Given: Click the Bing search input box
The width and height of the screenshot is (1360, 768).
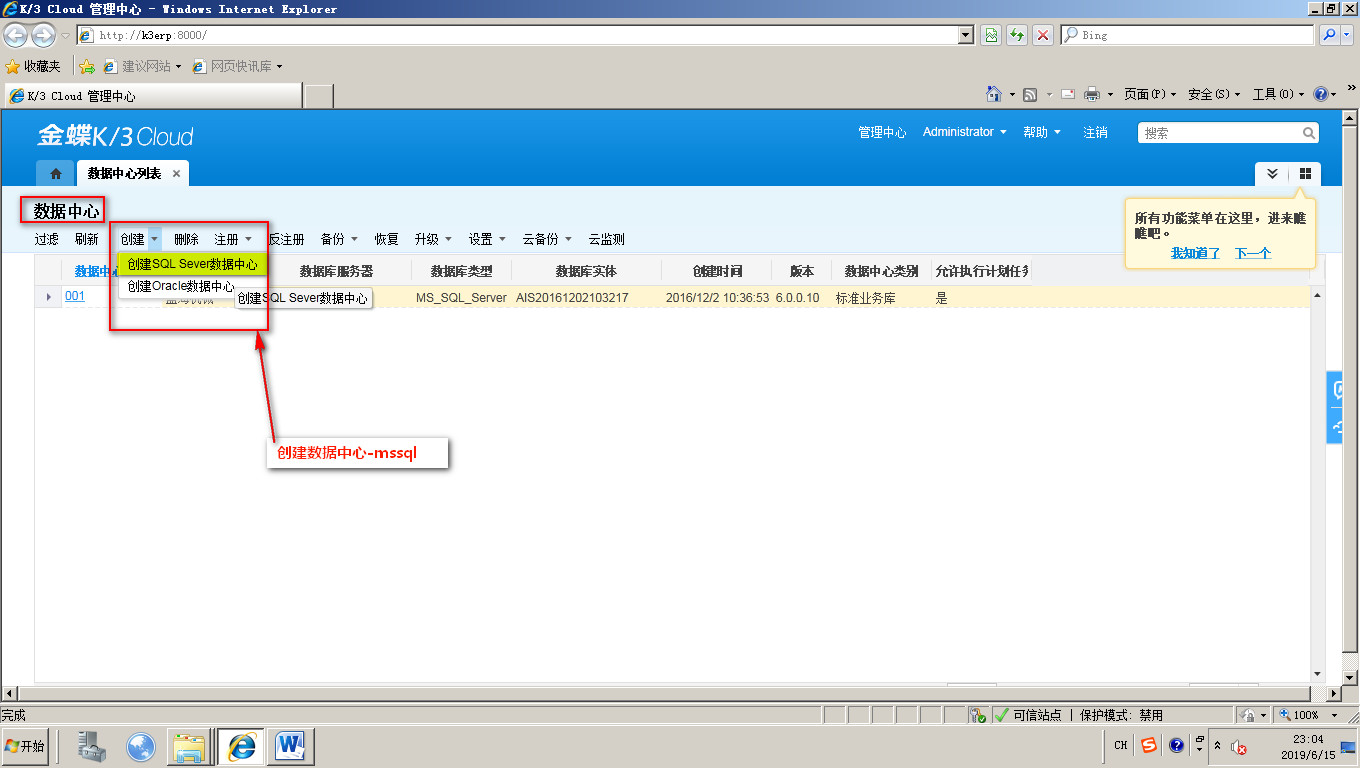Looking at the screenshot, I should (1188, 35).
